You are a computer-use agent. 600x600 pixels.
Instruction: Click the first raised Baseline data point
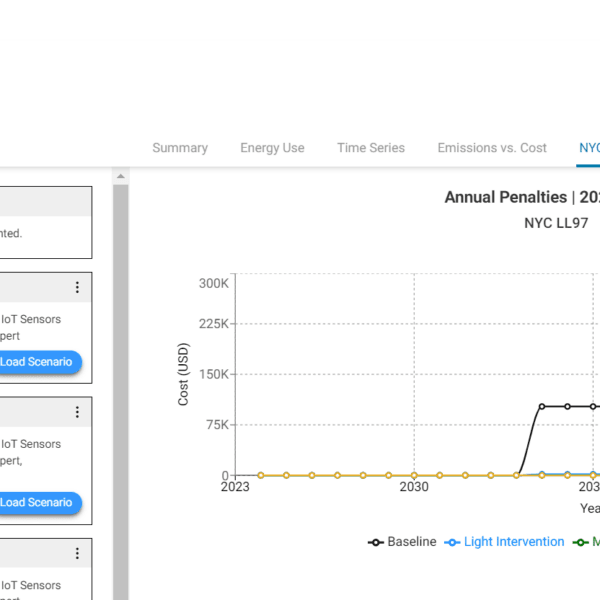(542, 406)
